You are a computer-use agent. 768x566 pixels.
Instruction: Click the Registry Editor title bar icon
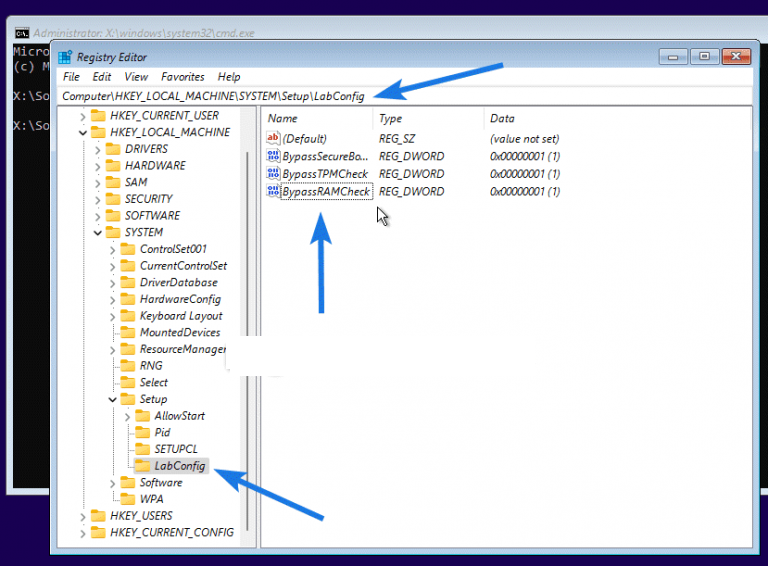tap(65, 57)
